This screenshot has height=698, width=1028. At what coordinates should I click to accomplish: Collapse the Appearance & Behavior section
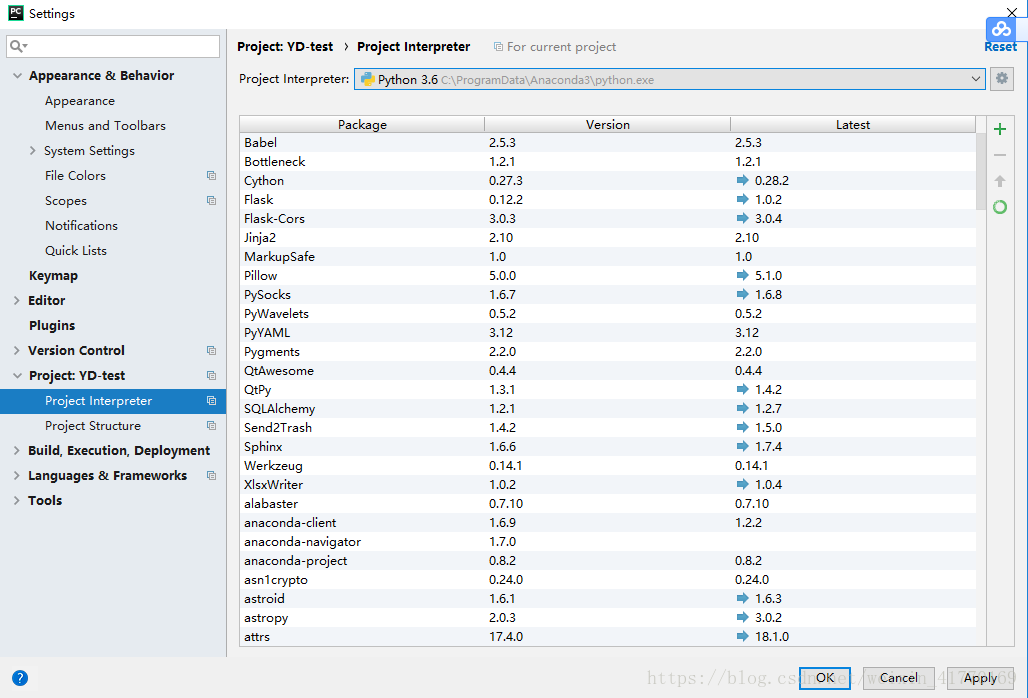17,76
